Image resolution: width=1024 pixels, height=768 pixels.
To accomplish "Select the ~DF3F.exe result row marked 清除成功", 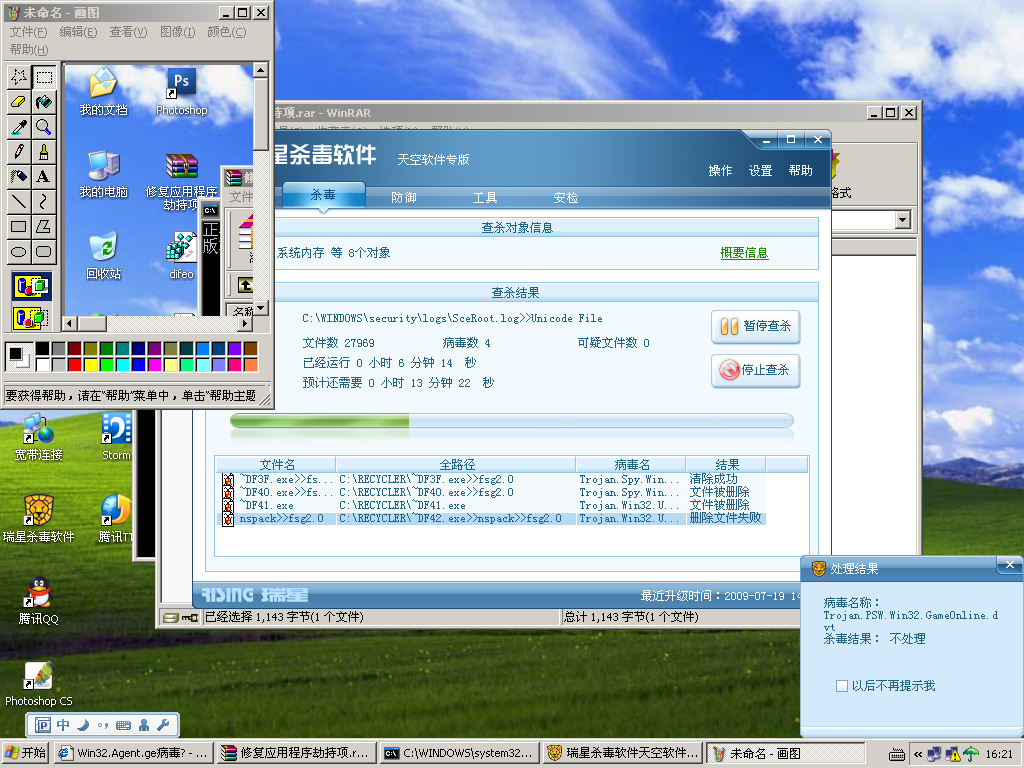I will [x=493, y=479].
